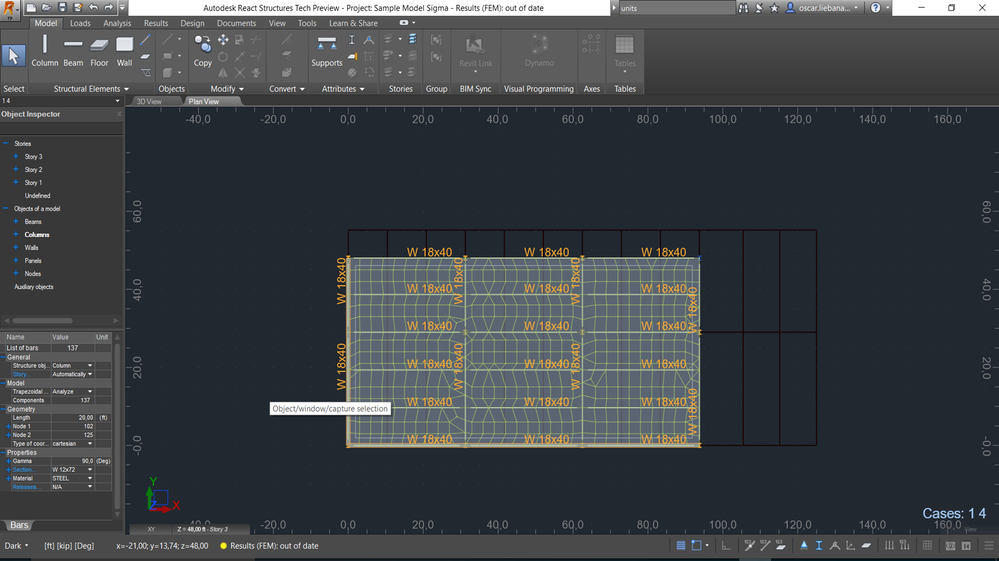Open the Documents ribbon tab

[236, 23]
